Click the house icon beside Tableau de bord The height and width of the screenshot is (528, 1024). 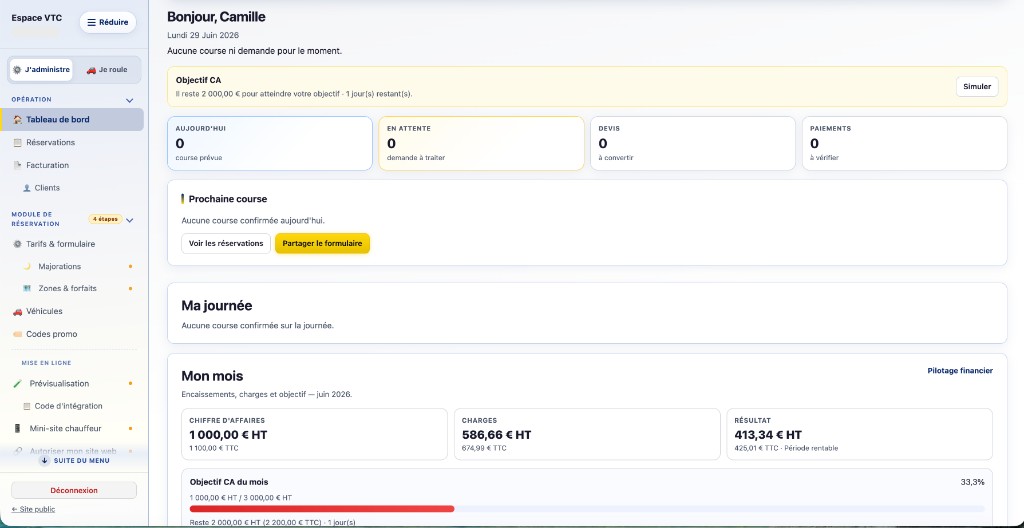pos(18,120)
